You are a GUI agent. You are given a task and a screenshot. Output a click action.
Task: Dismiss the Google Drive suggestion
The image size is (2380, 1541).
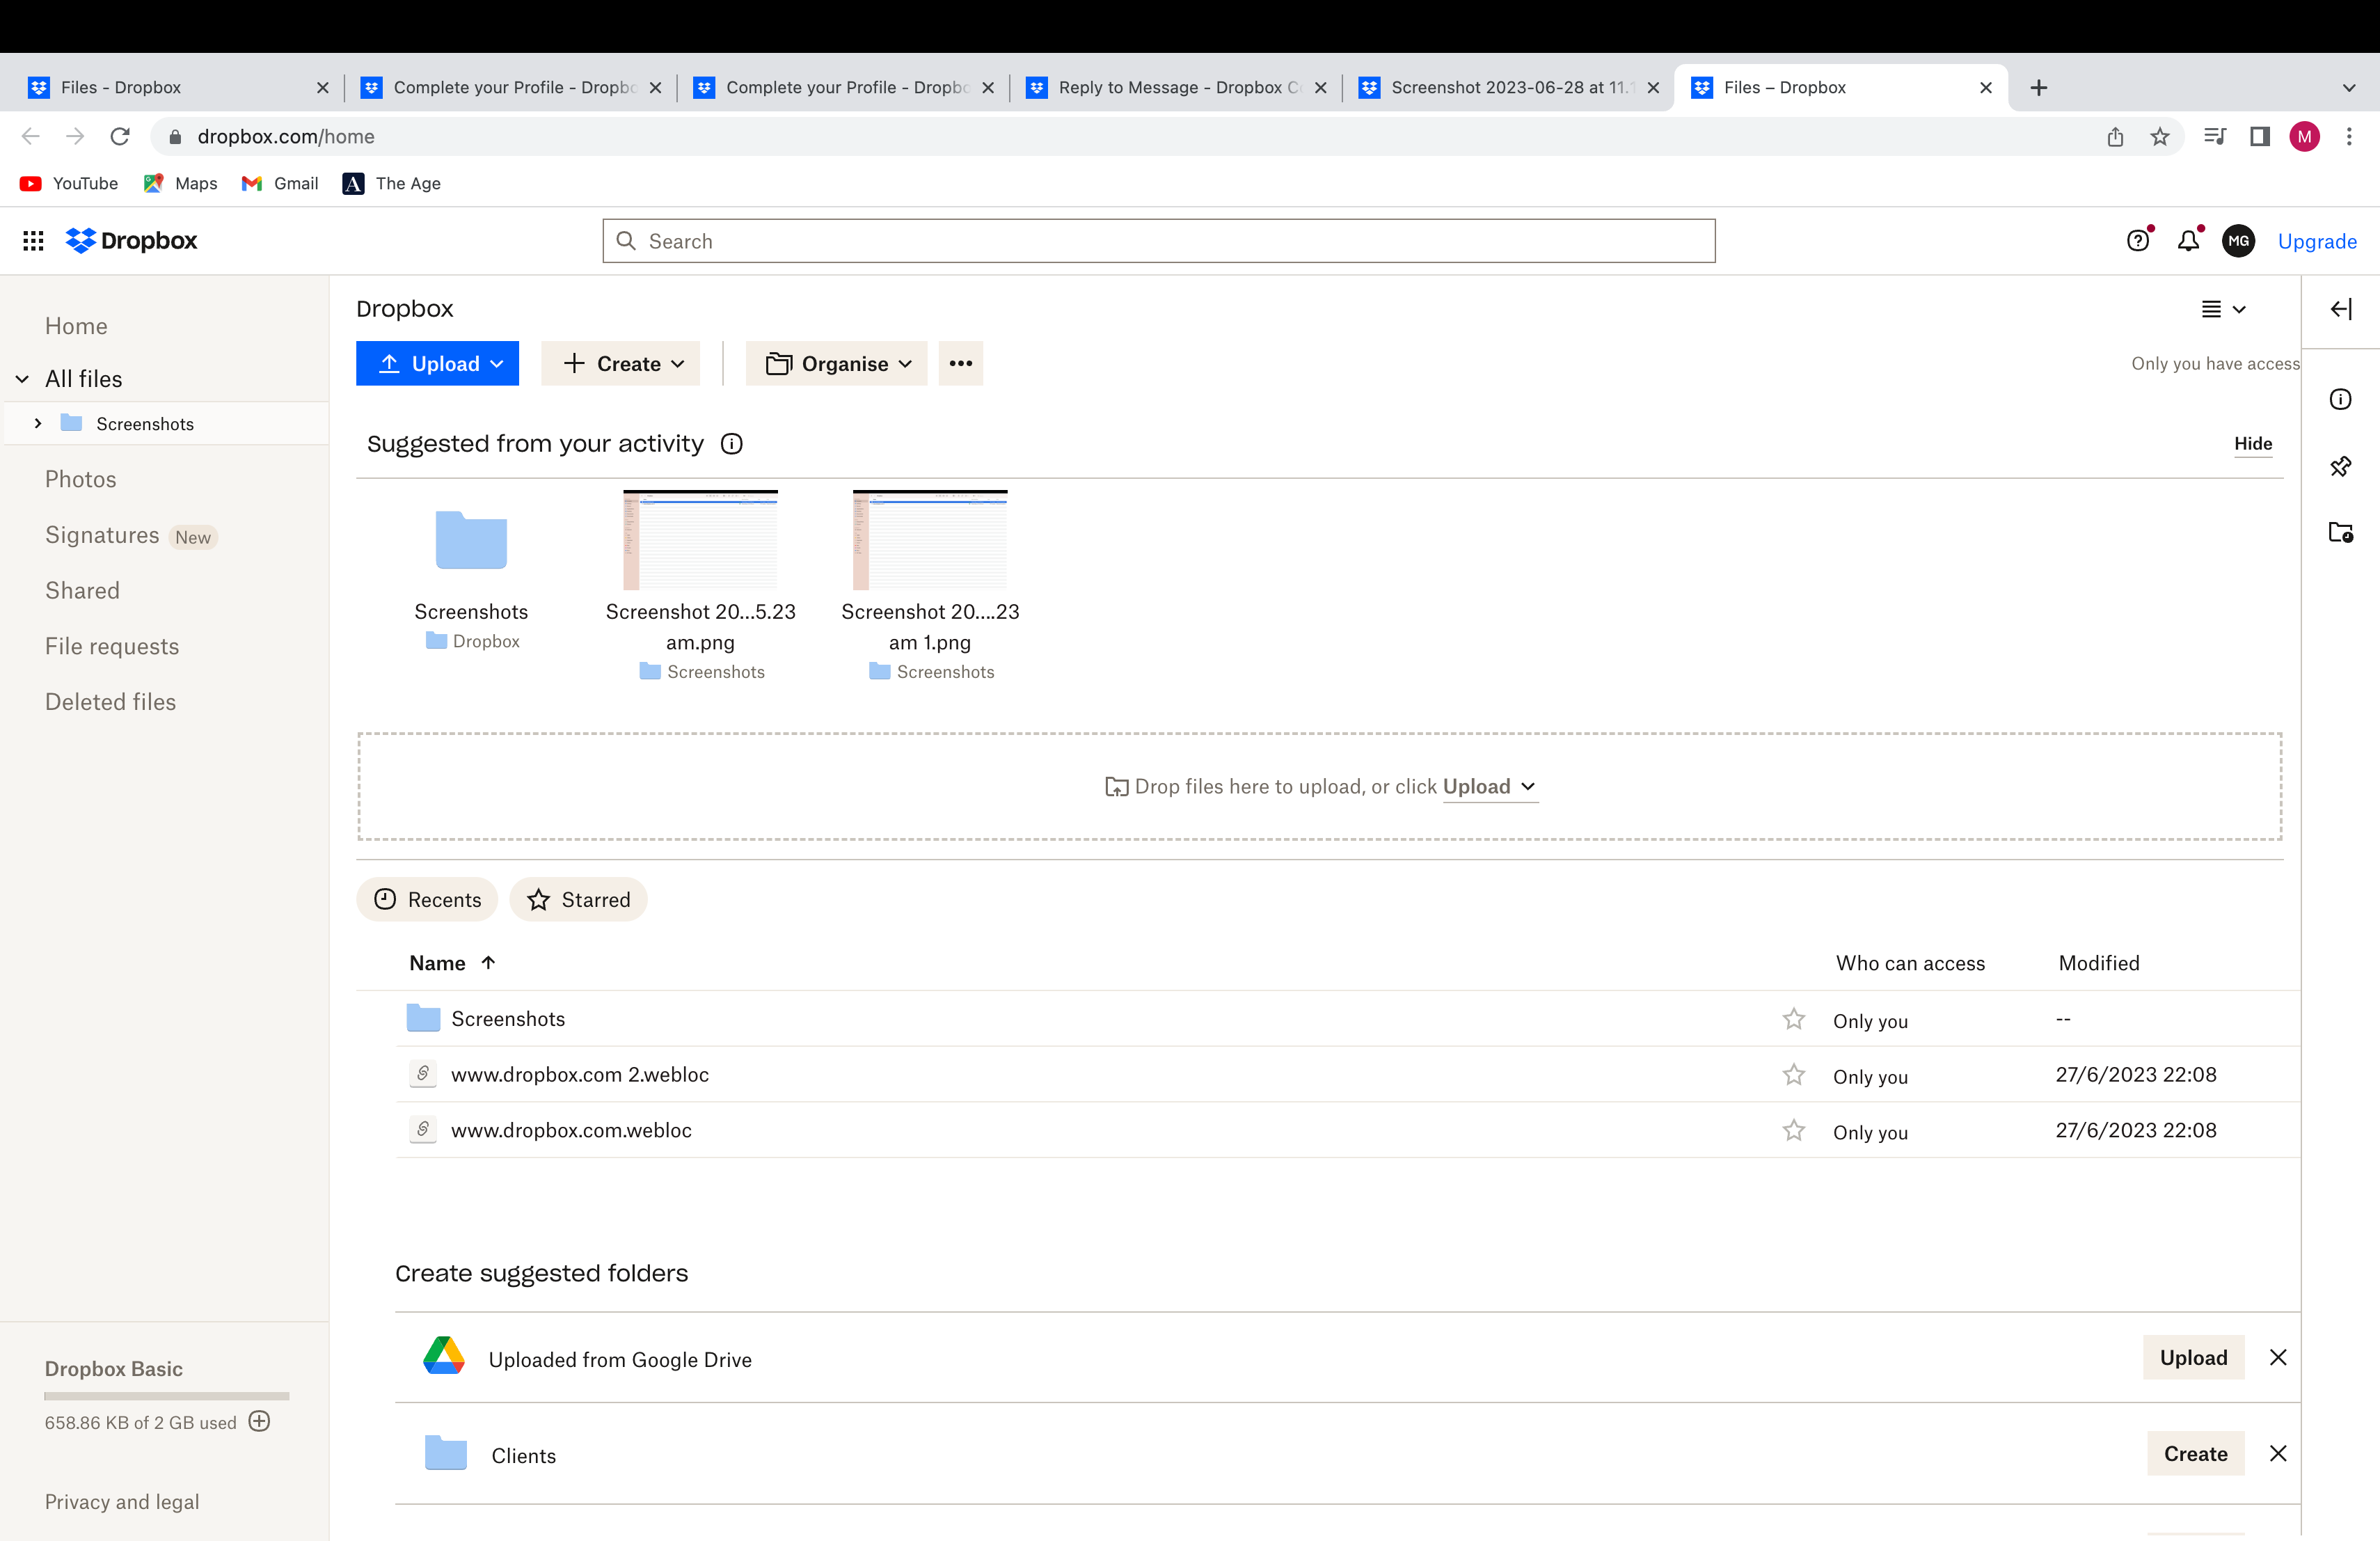pyautogui.click(x=2278, y=1357)
